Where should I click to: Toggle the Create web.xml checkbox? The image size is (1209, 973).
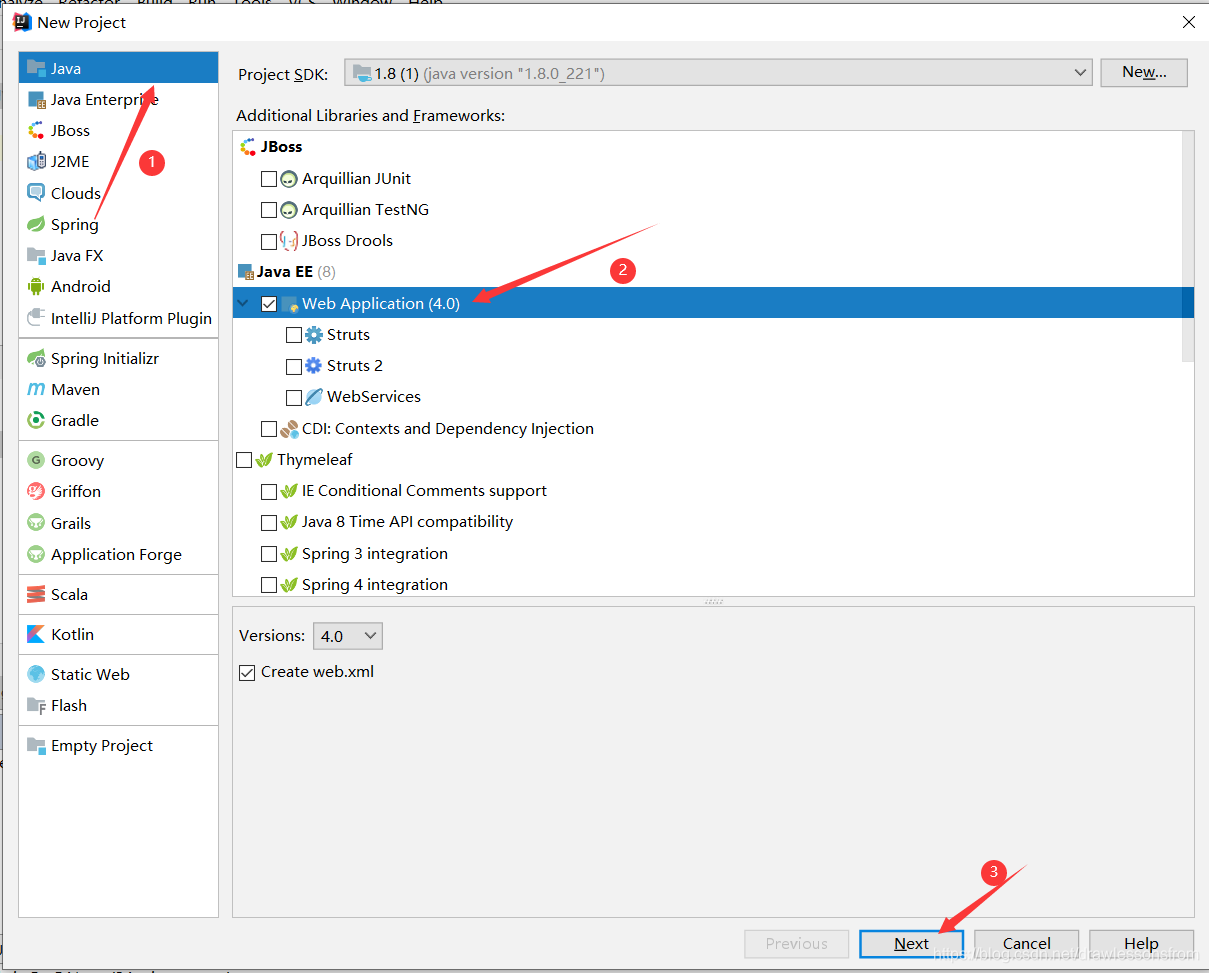(247, 672)
